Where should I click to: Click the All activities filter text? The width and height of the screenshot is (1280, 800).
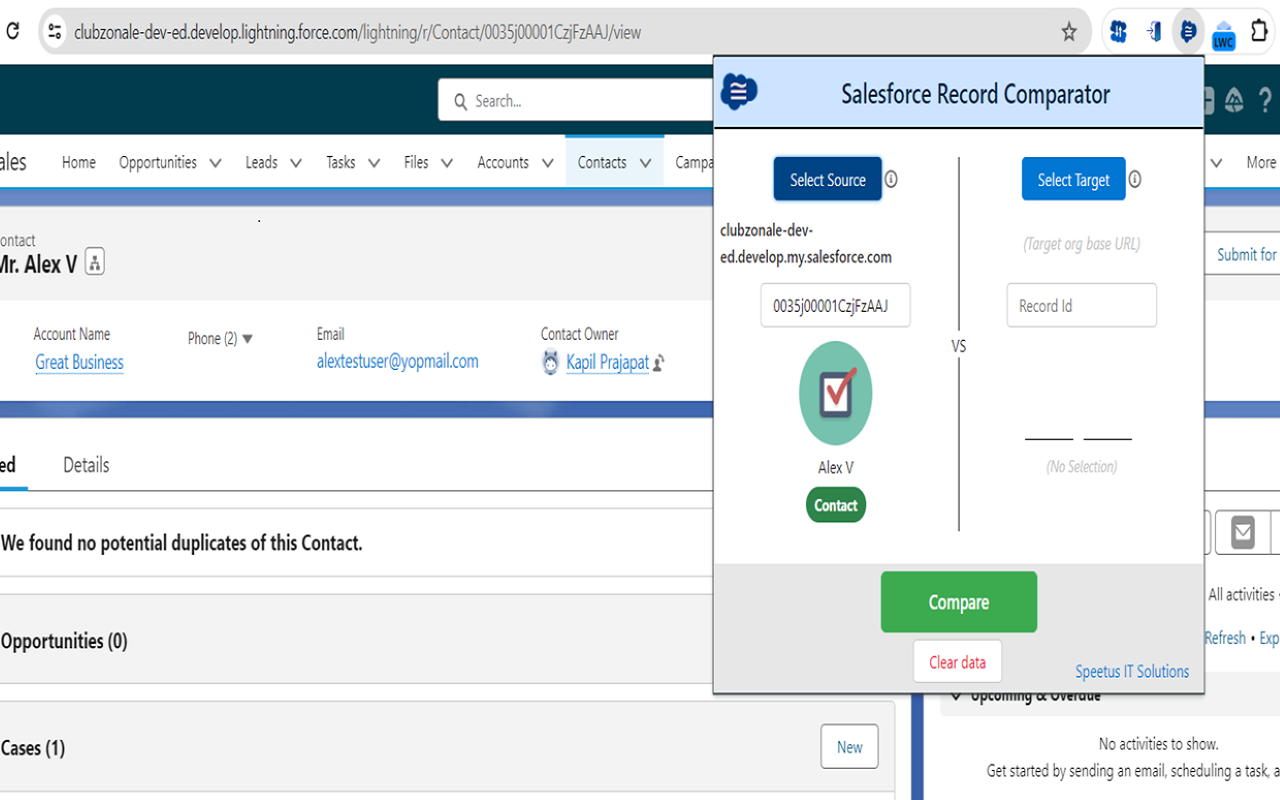1241,594
